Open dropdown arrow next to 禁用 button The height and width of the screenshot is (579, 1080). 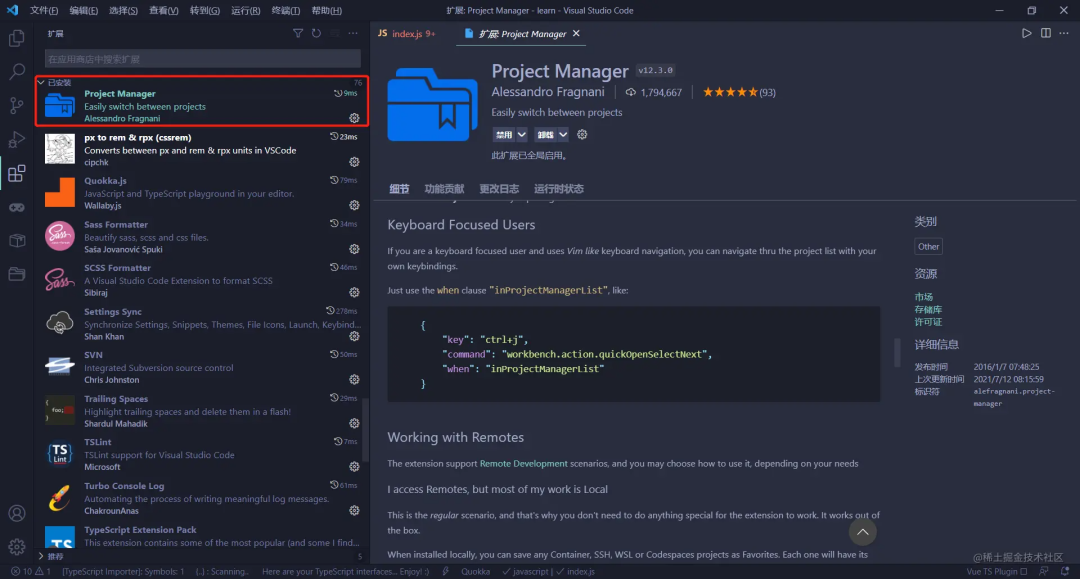tap(522, 135)
